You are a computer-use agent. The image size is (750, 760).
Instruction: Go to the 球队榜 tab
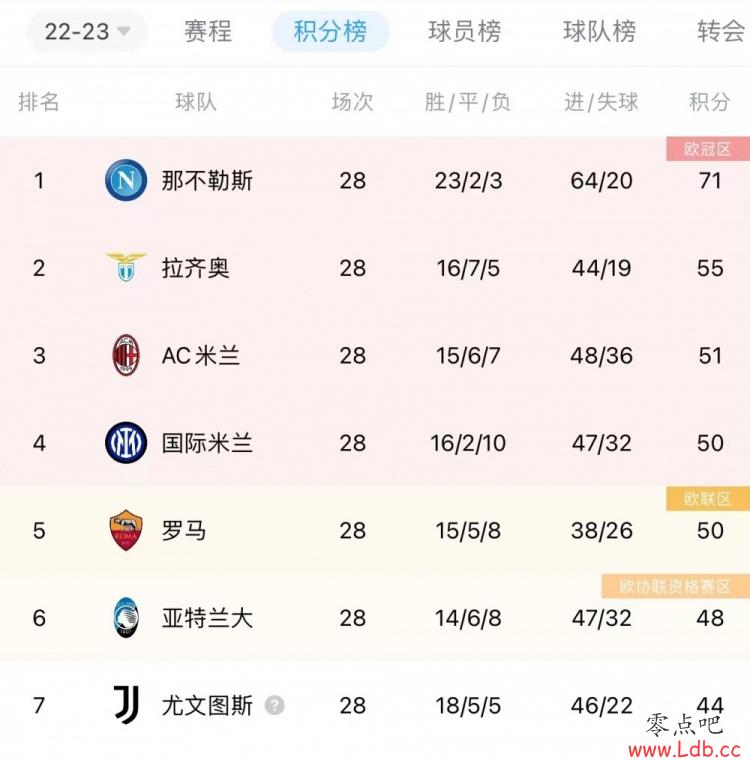coord(599,32)
